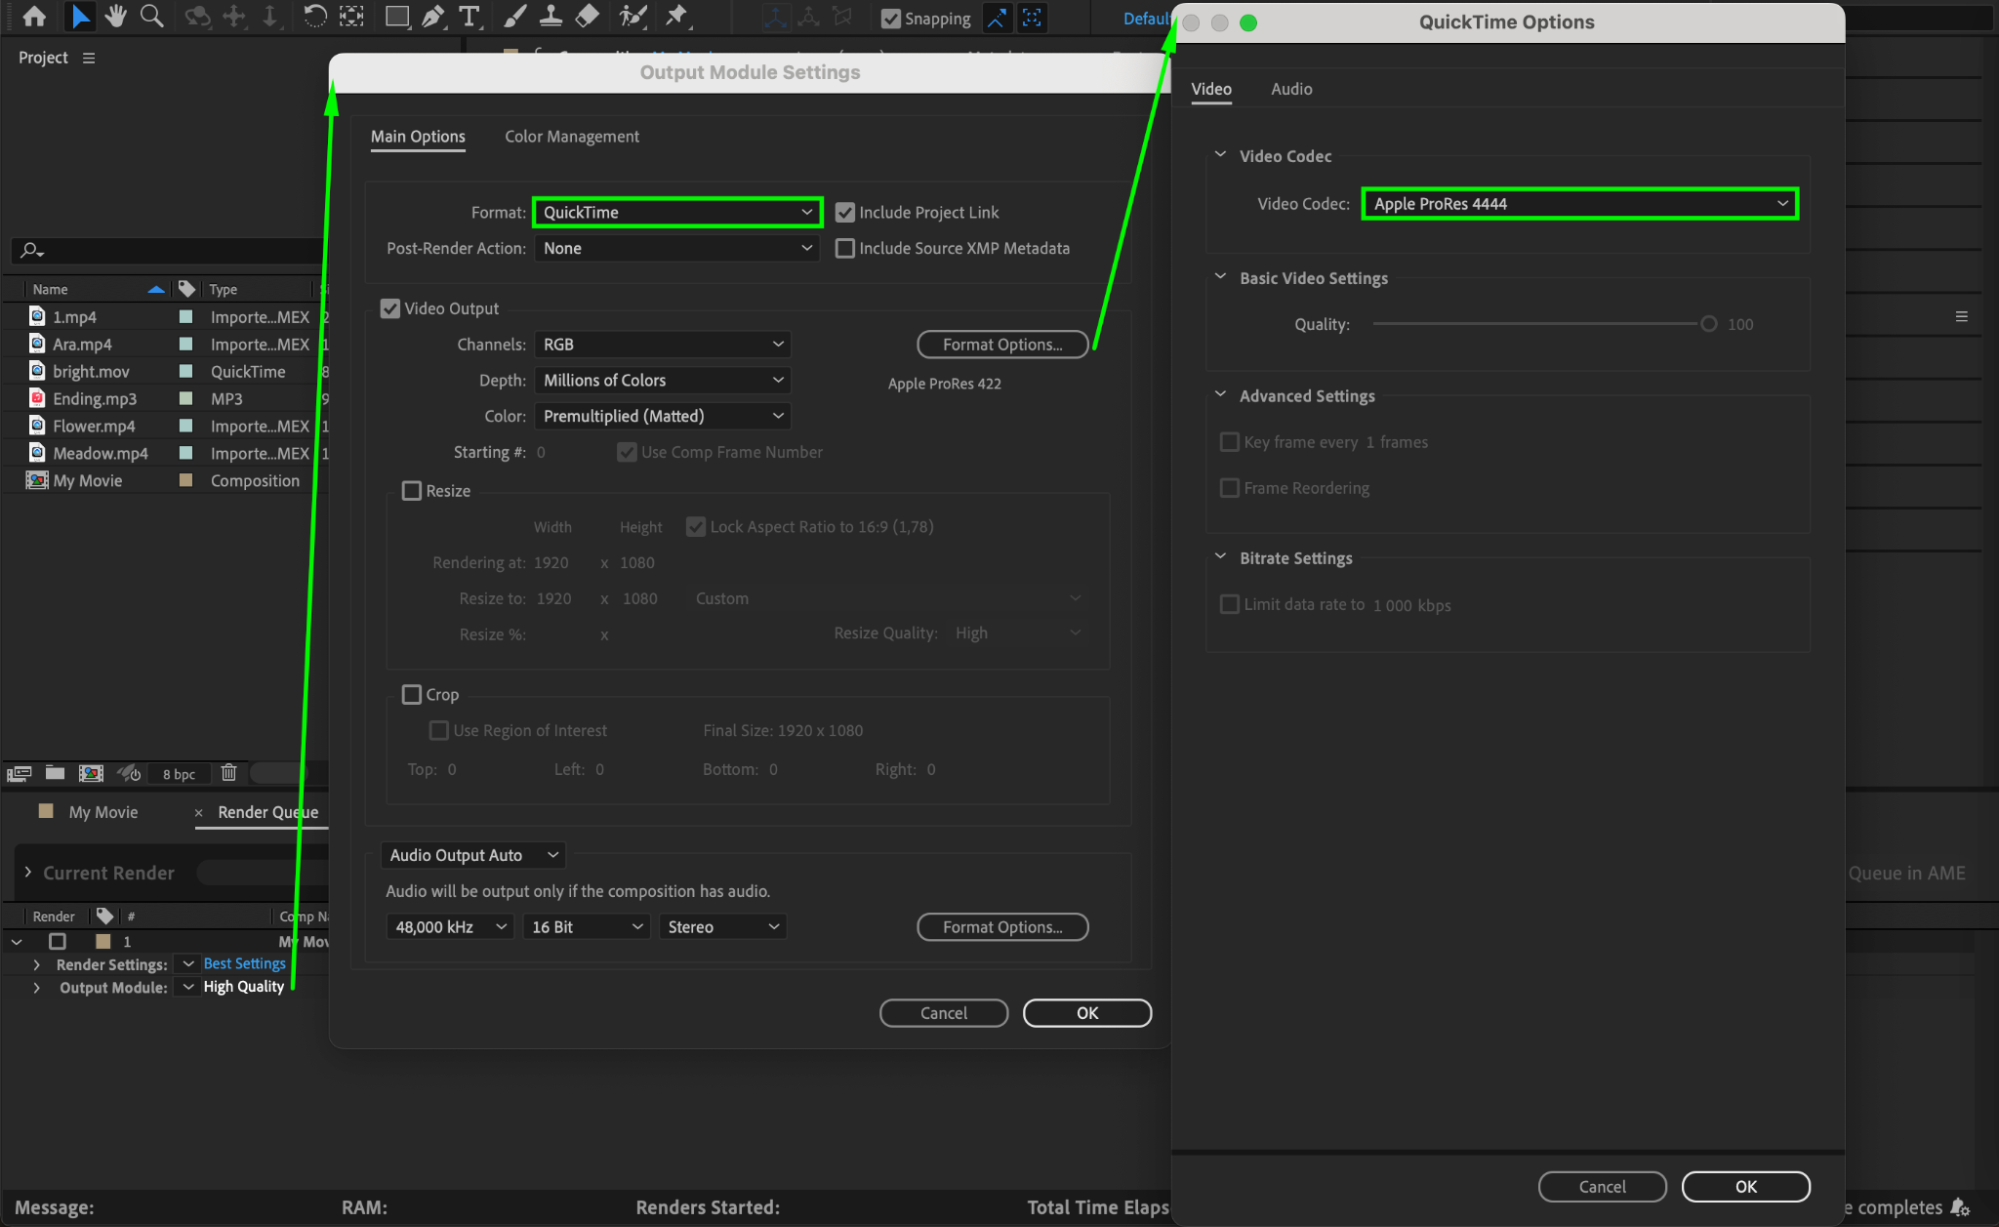
Task: Select the Zoom magnifier tool
Action: coord(152,16)
